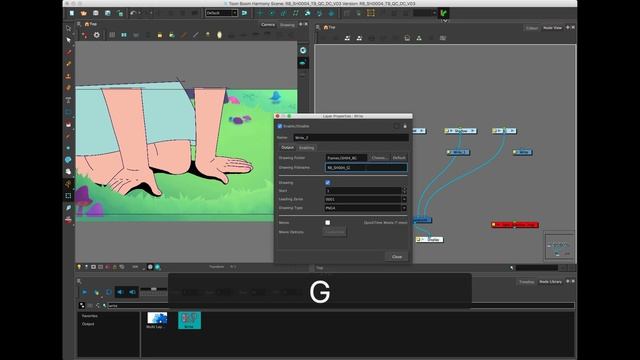
Task: Click the Save scene icon
Action: tap(96, 13)
